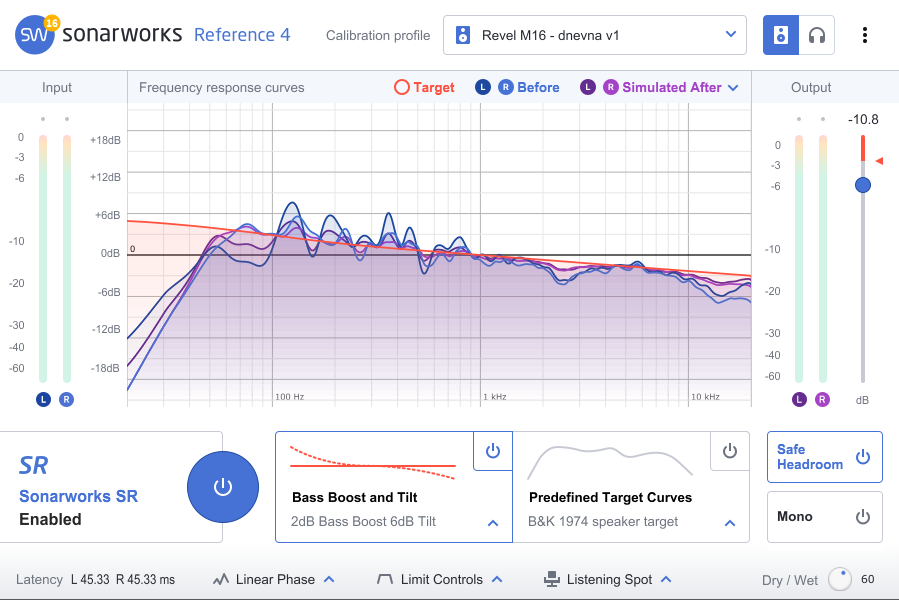The image size is (899, 600).
Task: Click the output level meter's left channel bar
Action: tap(799, 259)
